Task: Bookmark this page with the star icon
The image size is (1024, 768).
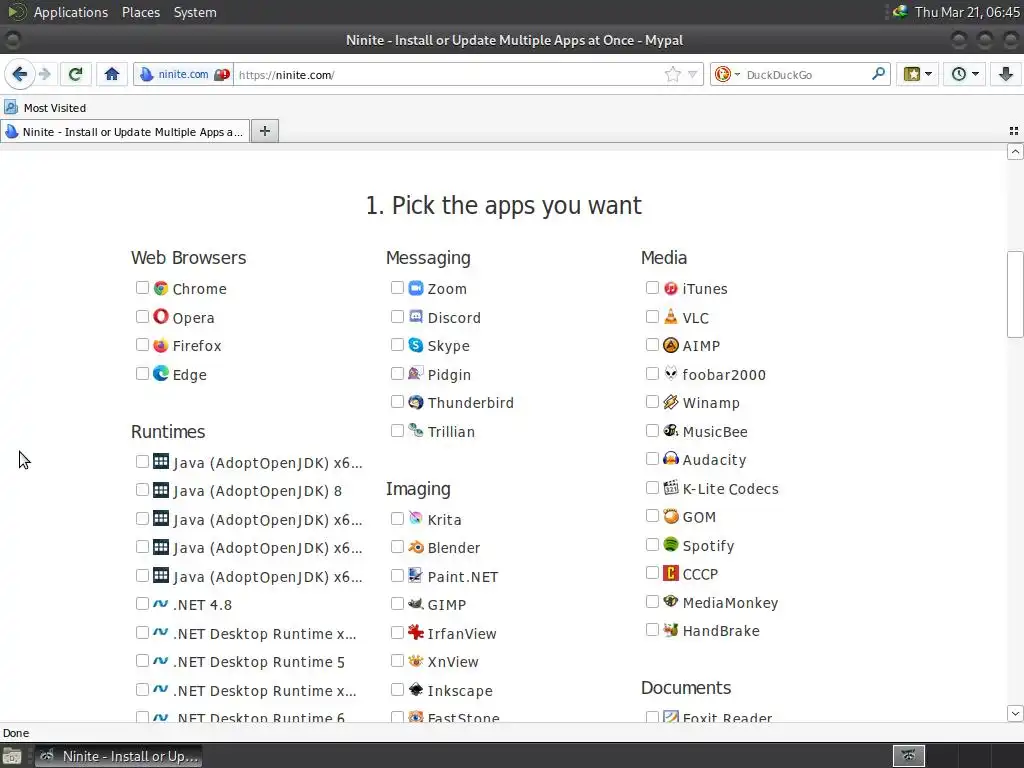Action: [x=673, y=74]
